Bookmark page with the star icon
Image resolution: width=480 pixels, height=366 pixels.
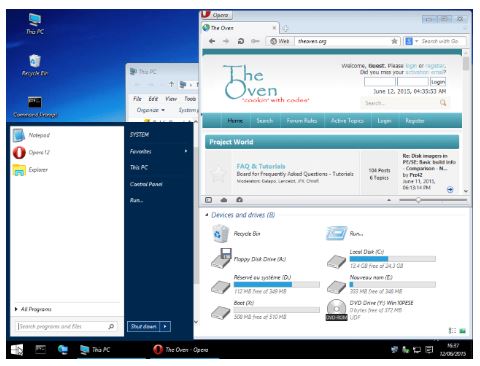[x=394, y=41]
